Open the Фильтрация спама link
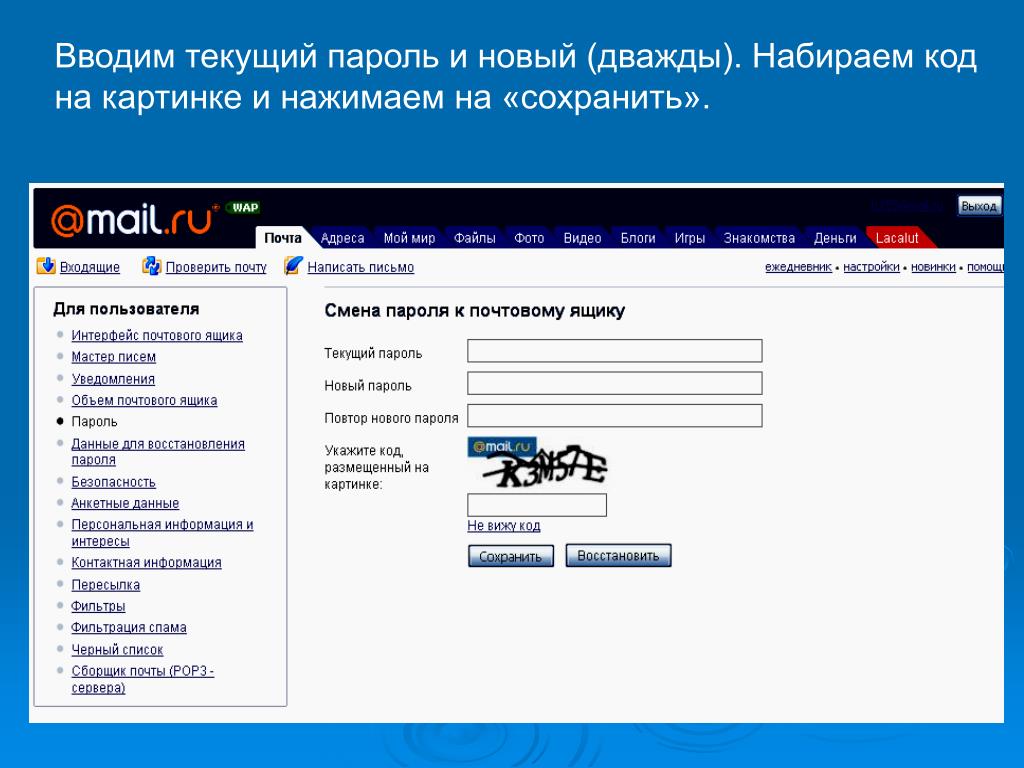This screenshot has width=1024, height=768. [129, 628]
